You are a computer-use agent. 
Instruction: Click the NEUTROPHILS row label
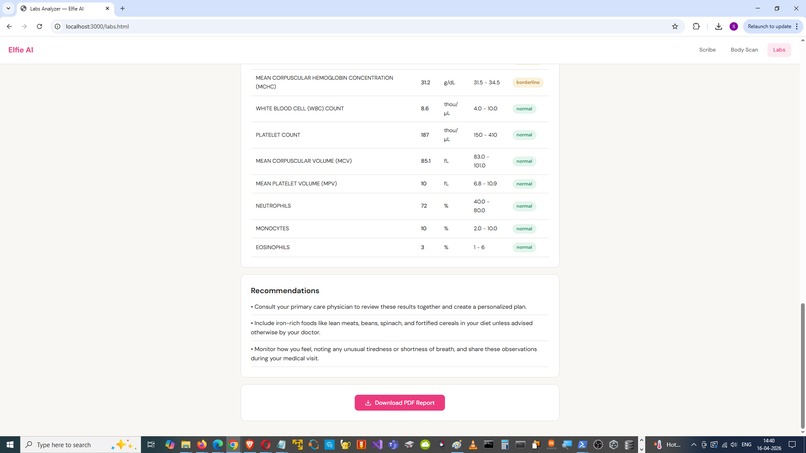coord(273,206)
